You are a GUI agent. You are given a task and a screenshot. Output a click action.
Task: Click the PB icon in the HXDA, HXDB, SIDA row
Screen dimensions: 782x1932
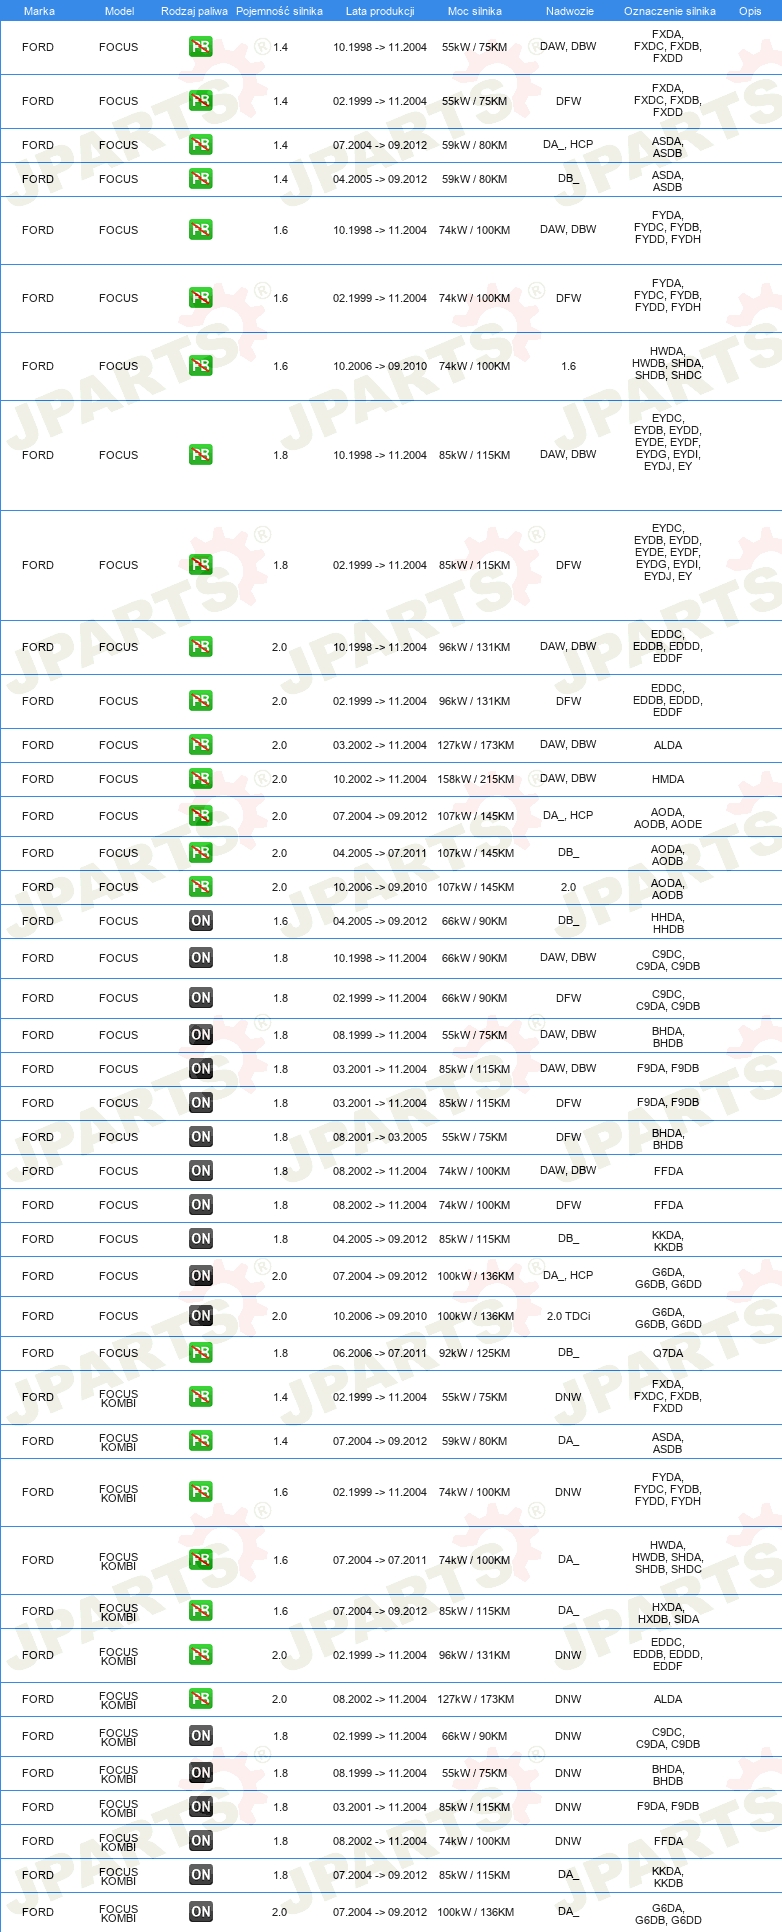click(201, 1611)
